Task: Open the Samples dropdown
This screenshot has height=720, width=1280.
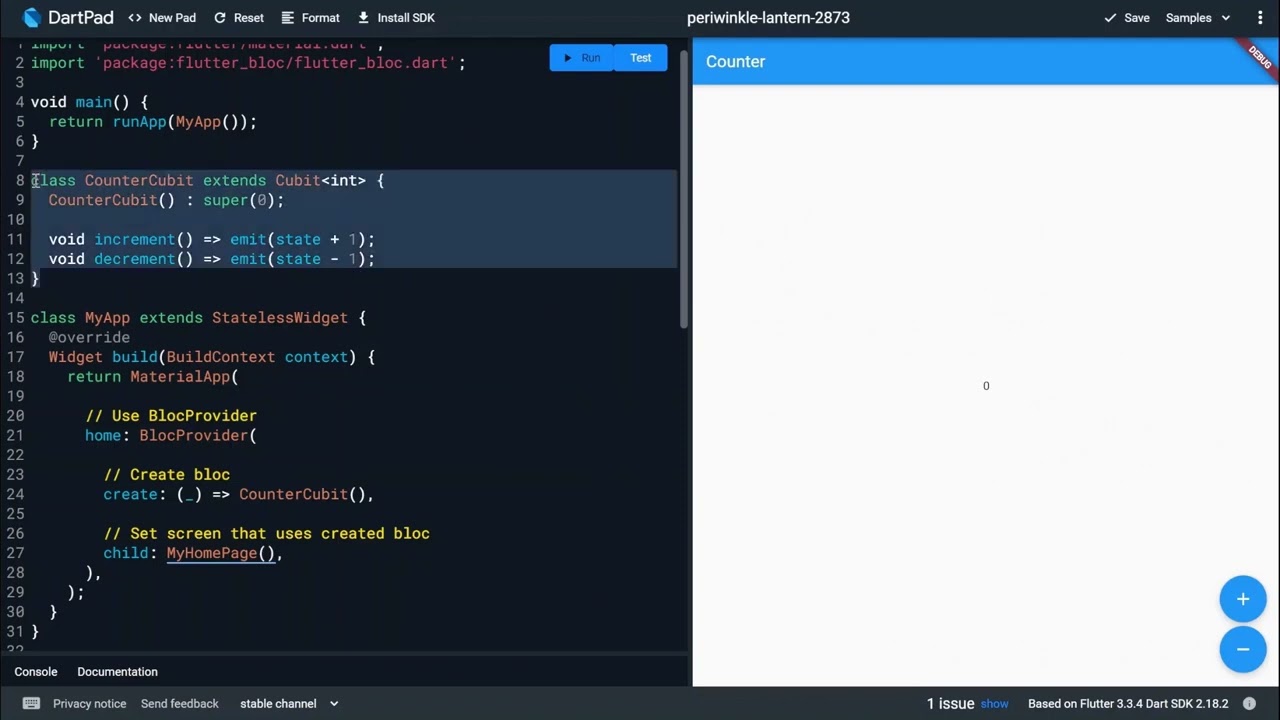Action: point(1198,17)
